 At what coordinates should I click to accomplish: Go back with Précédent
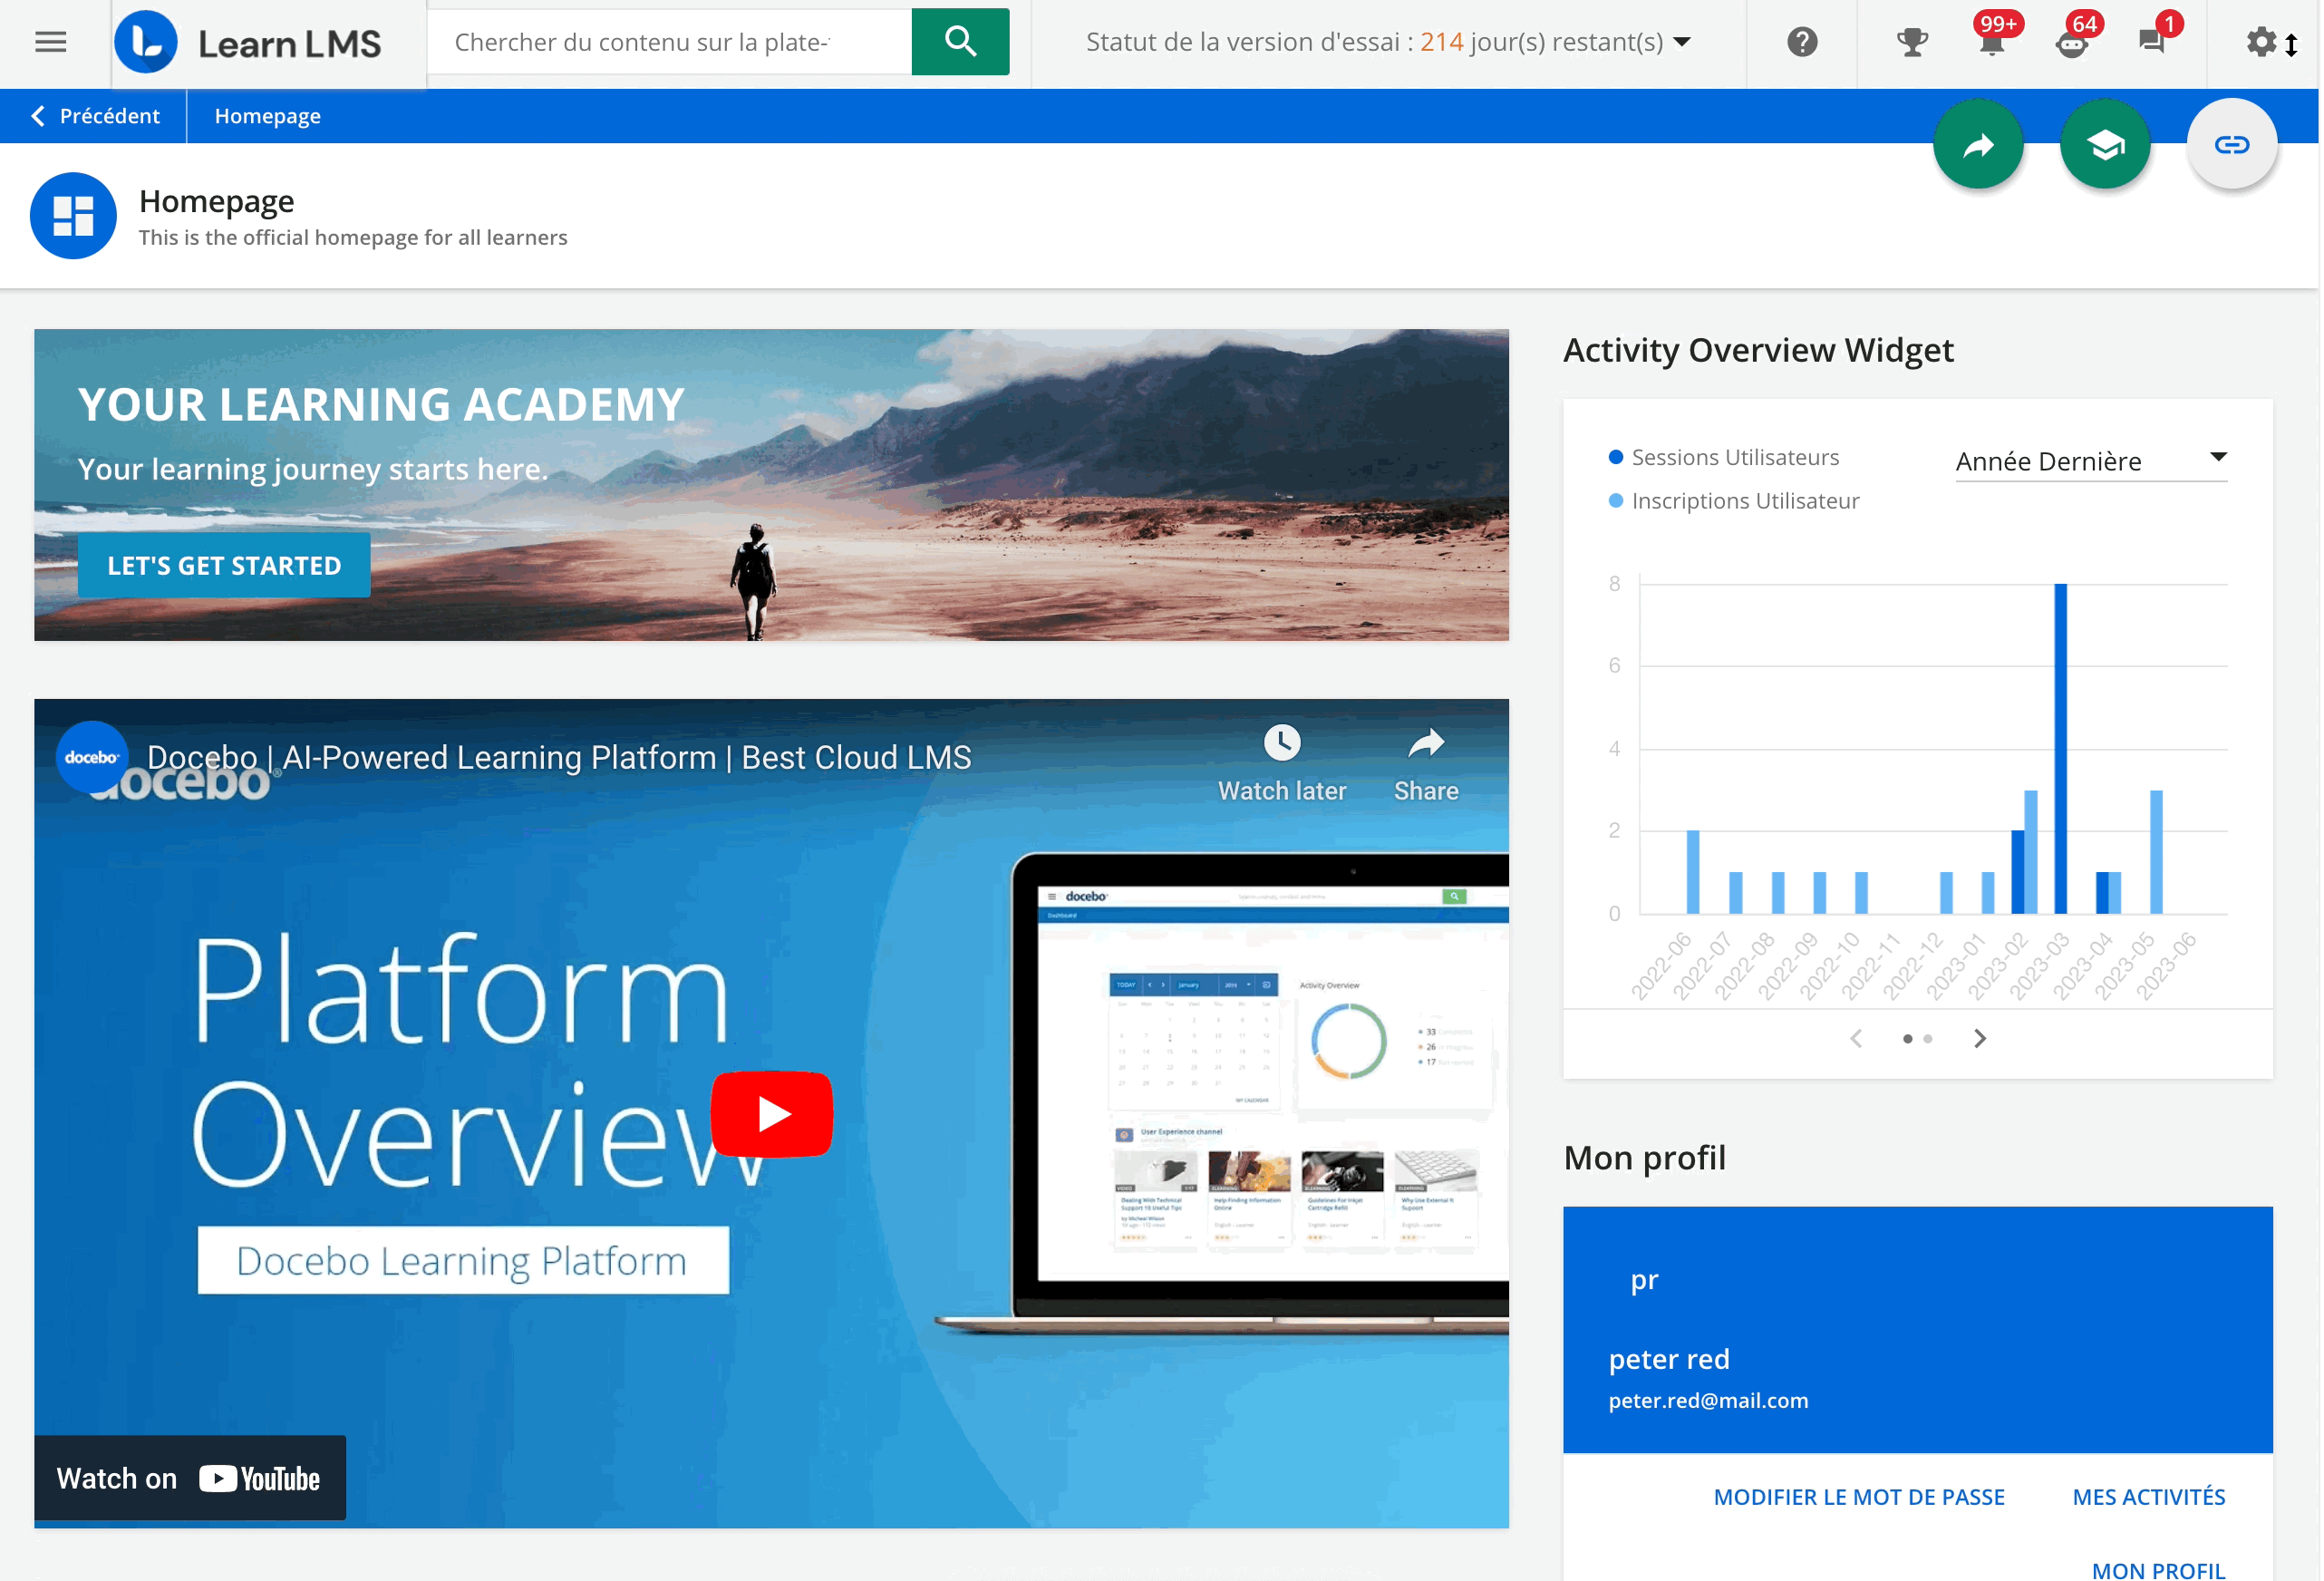(x=95, y=116)
